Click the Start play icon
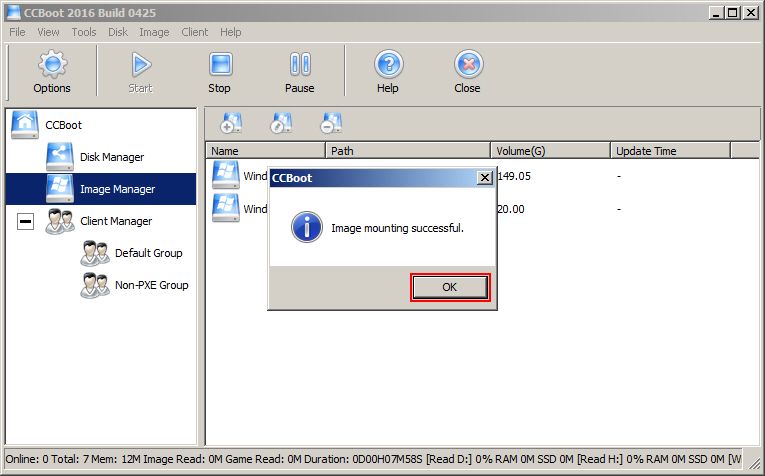Screen dimensions: 765x476 pos(141,64)
